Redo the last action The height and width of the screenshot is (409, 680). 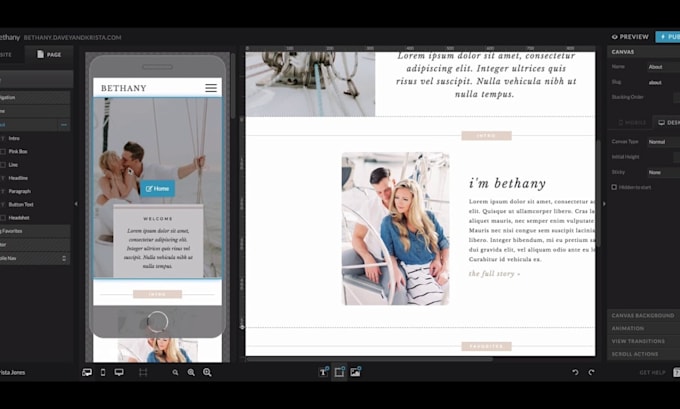click(x=591, y=372)
